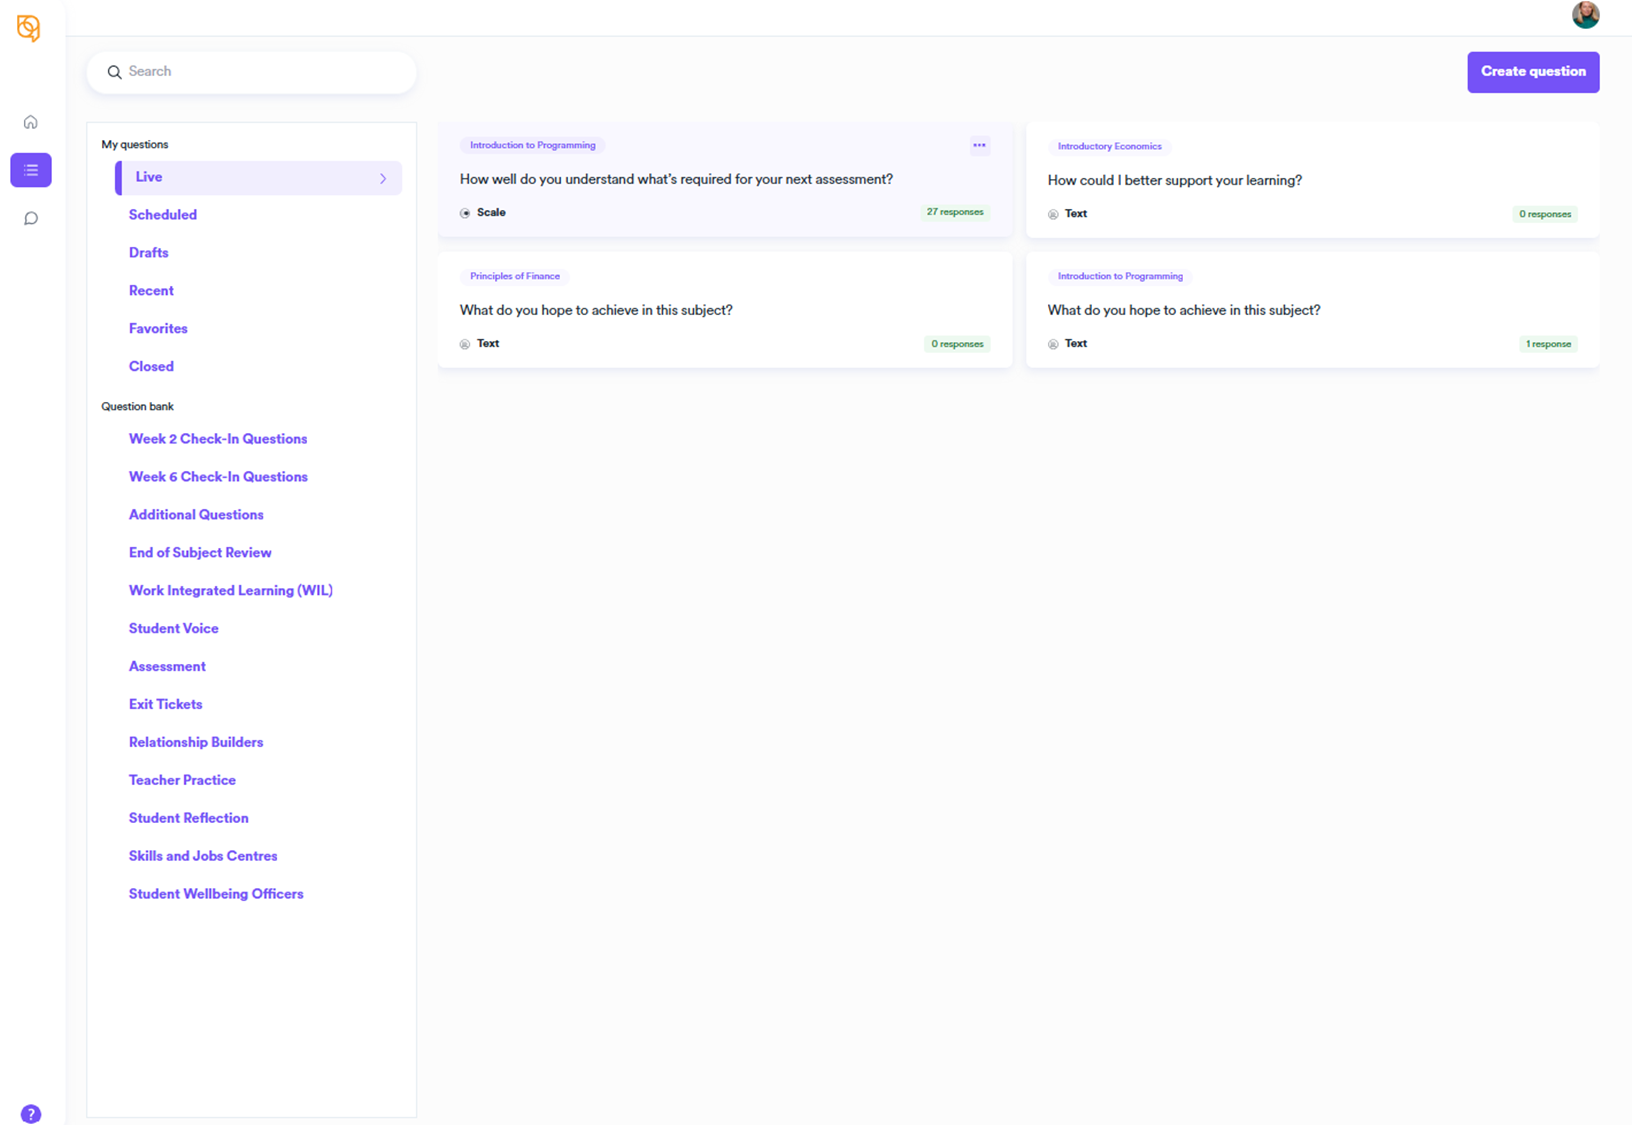
Task: Open the Home icon in sidebar
Action: click(x=31, y=122)
